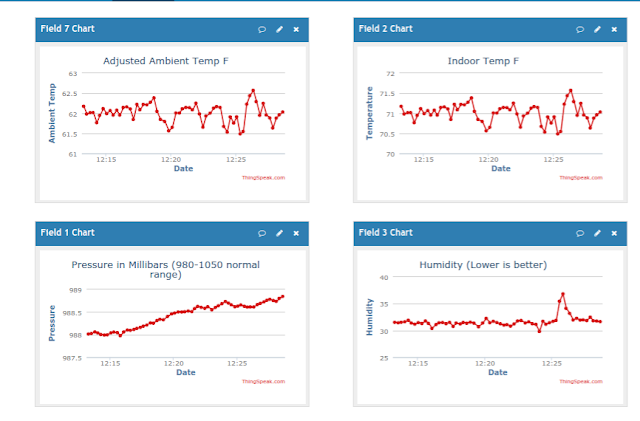This screenshot has height=421, width=640.
Task: Follow ThingSpeak.com link under Ambient Temp chart
Action: tap(263, 178)
